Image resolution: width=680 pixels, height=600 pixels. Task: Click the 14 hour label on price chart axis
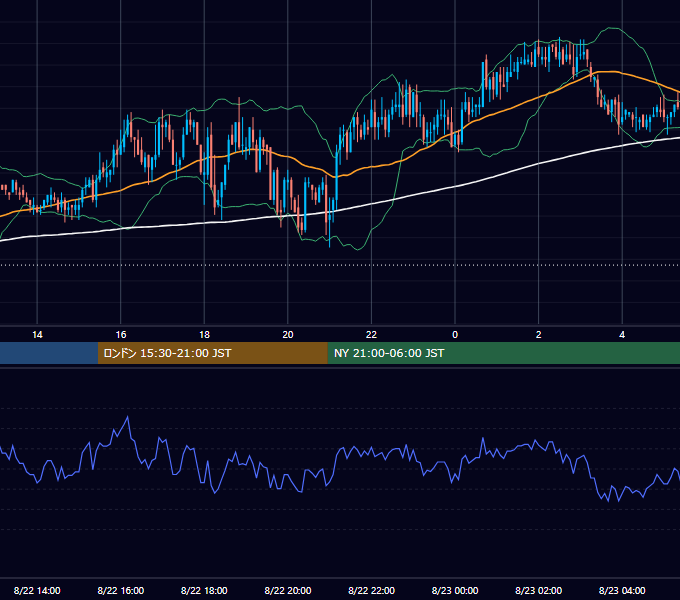(x=37, y=335)
